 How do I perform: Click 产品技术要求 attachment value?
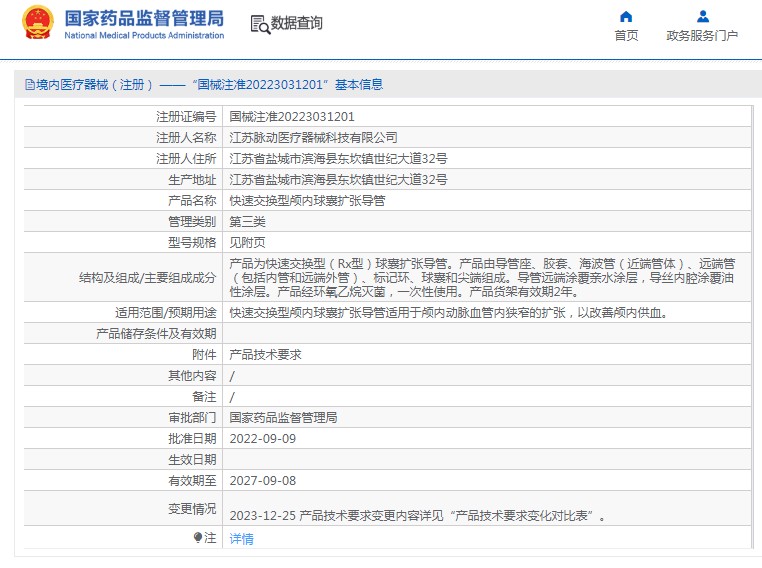coord(265,355)
